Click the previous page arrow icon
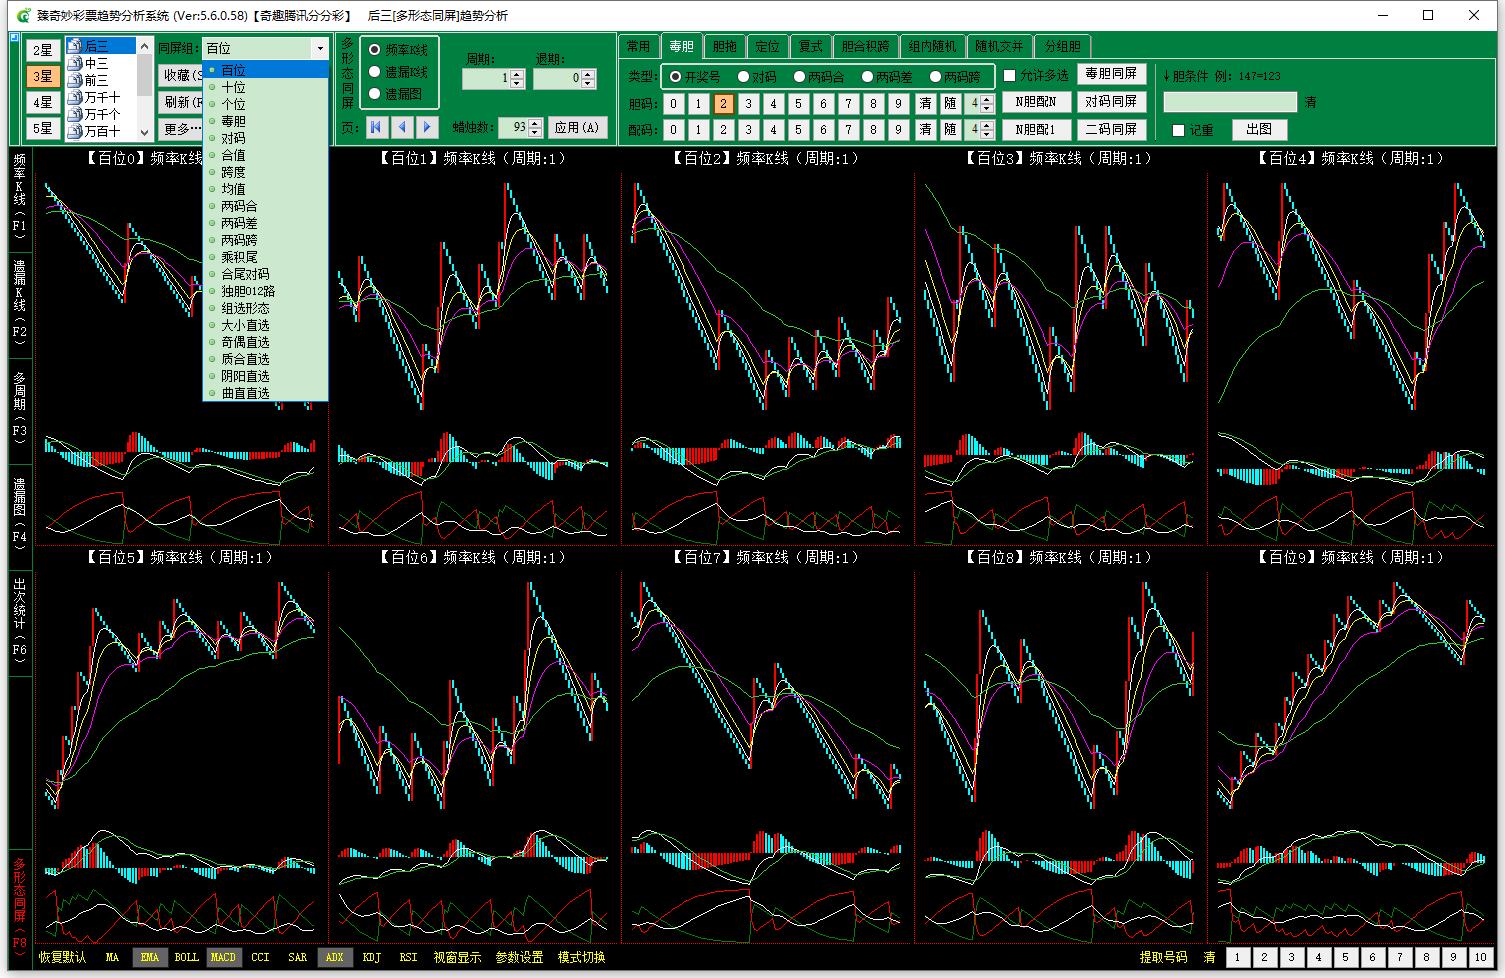Screen dimensions: 1505x978 (x=402, y=127)
